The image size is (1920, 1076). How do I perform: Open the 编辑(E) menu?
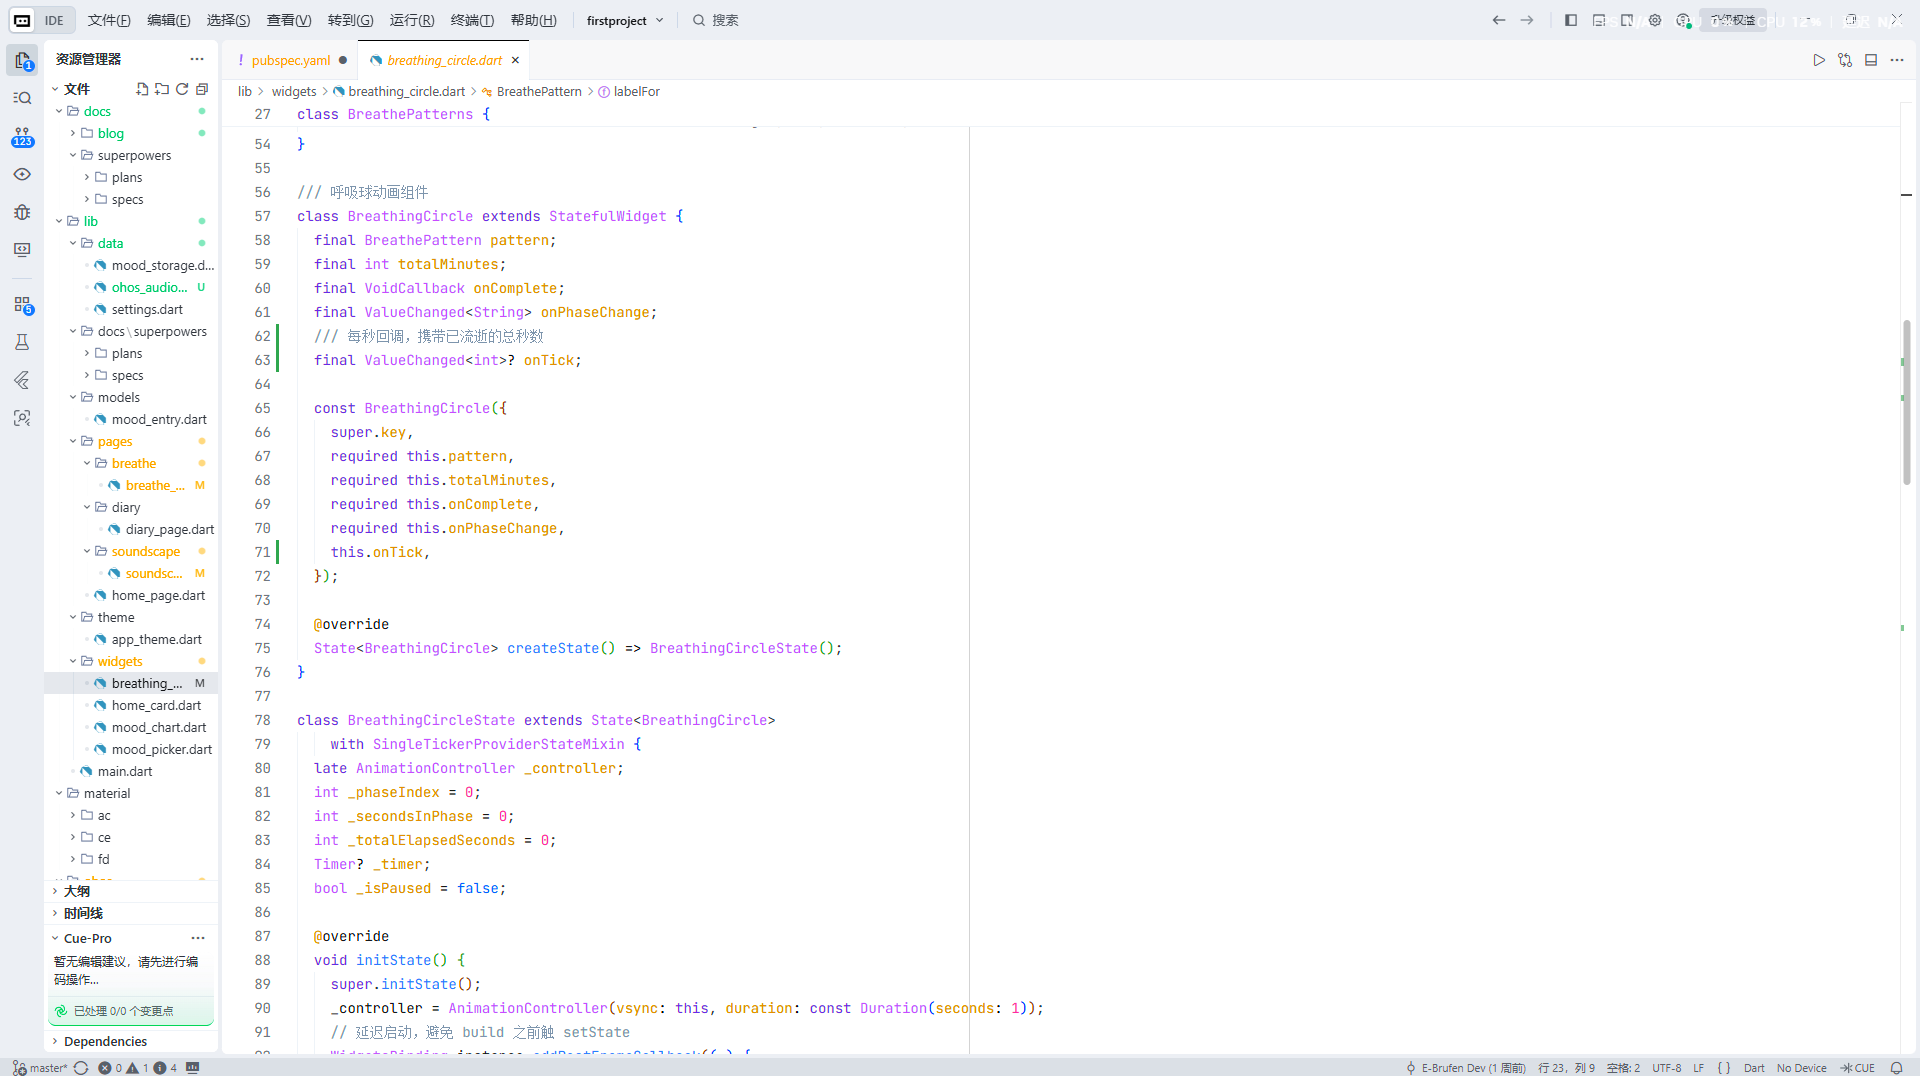pos(169,20)
